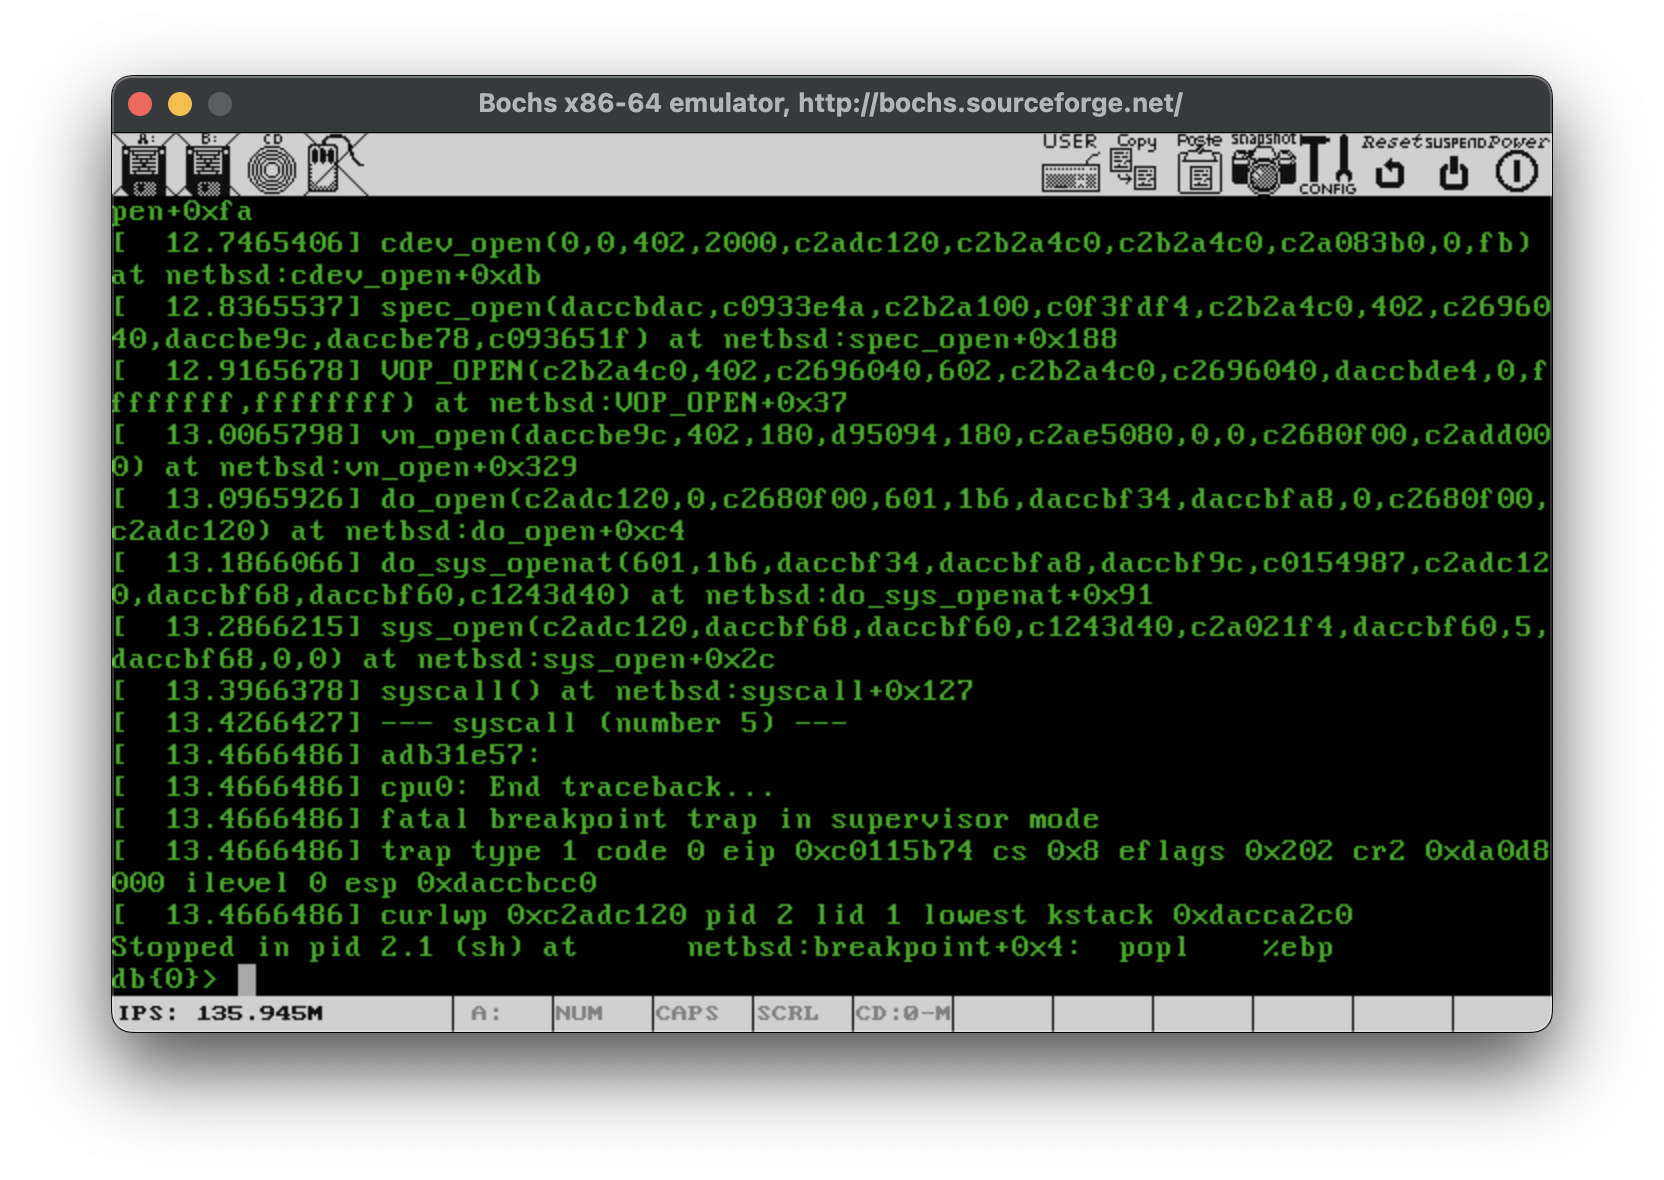
Task: Click the 'netbsd:syscall+0x127' text
Action: [794, 691]
